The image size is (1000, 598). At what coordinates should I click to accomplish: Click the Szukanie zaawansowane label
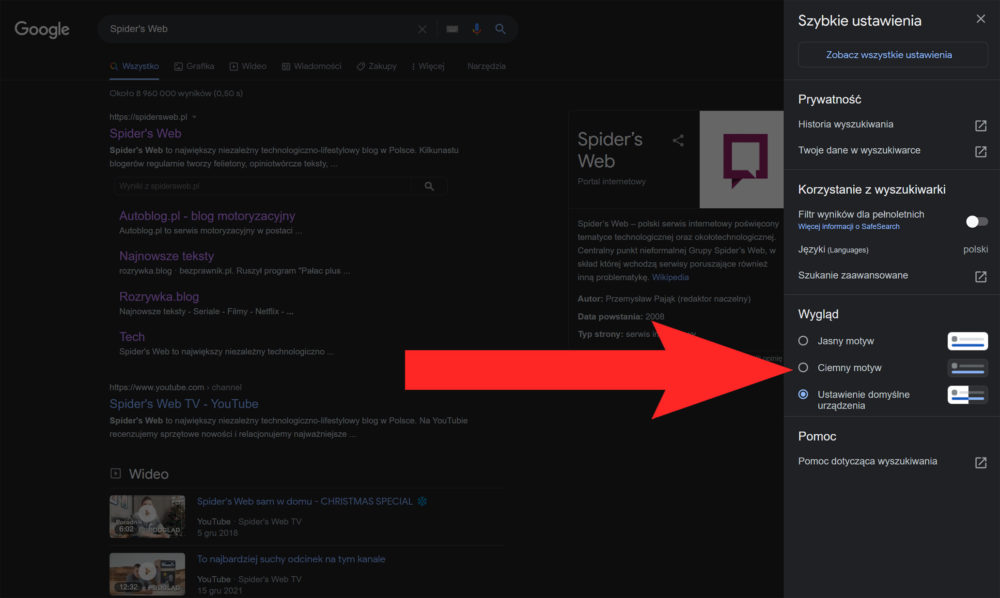pos(853,275)
